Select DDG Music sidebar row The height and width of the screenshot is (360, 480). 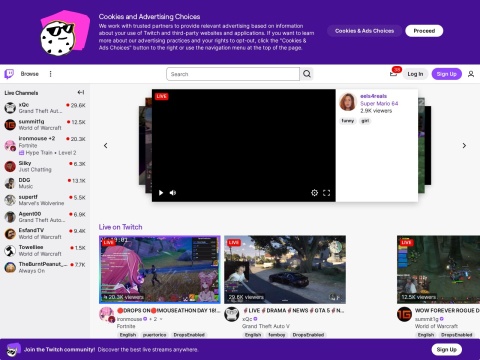(x=45, y=183)
